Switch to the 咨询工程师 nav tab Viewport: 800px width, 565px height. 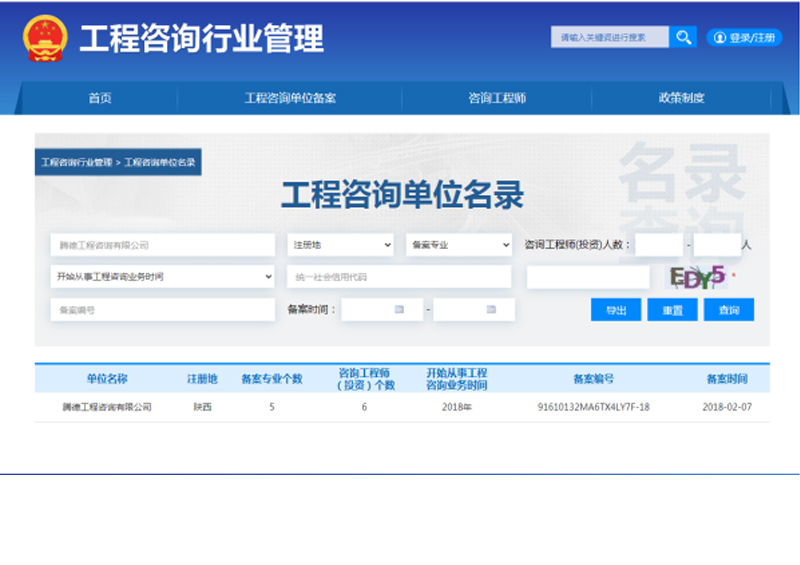pos(497,98)
